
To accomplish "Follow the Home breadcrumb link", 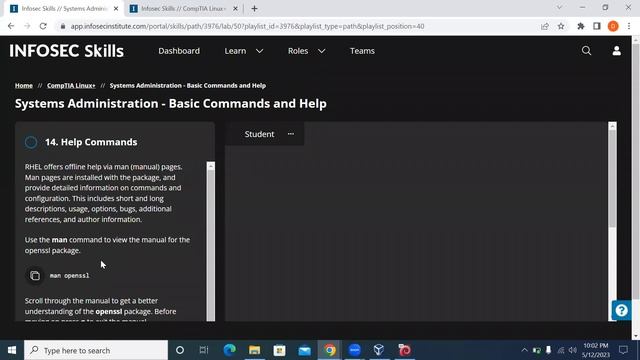I will coord(24,86).
